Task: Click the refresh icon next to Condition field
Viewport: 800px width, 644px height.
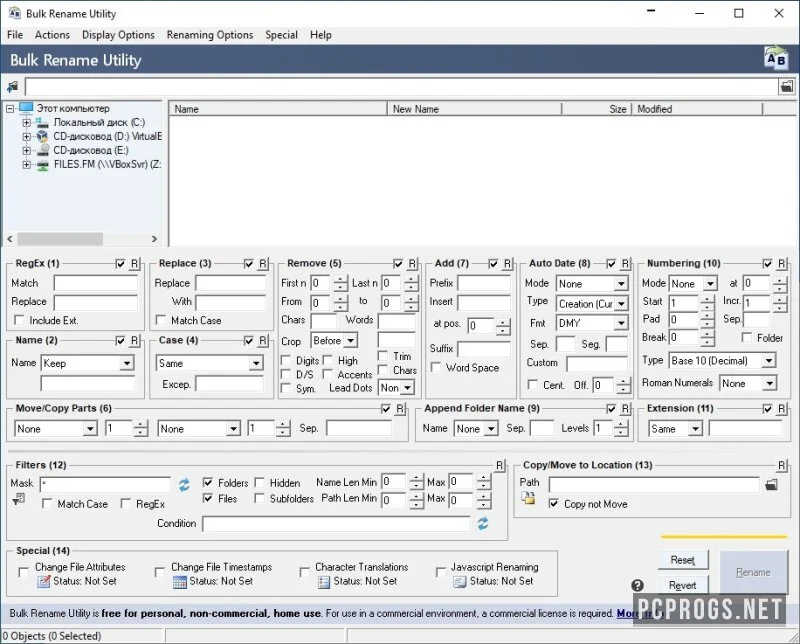Action: pyautogui.click(x=483, y=523)
